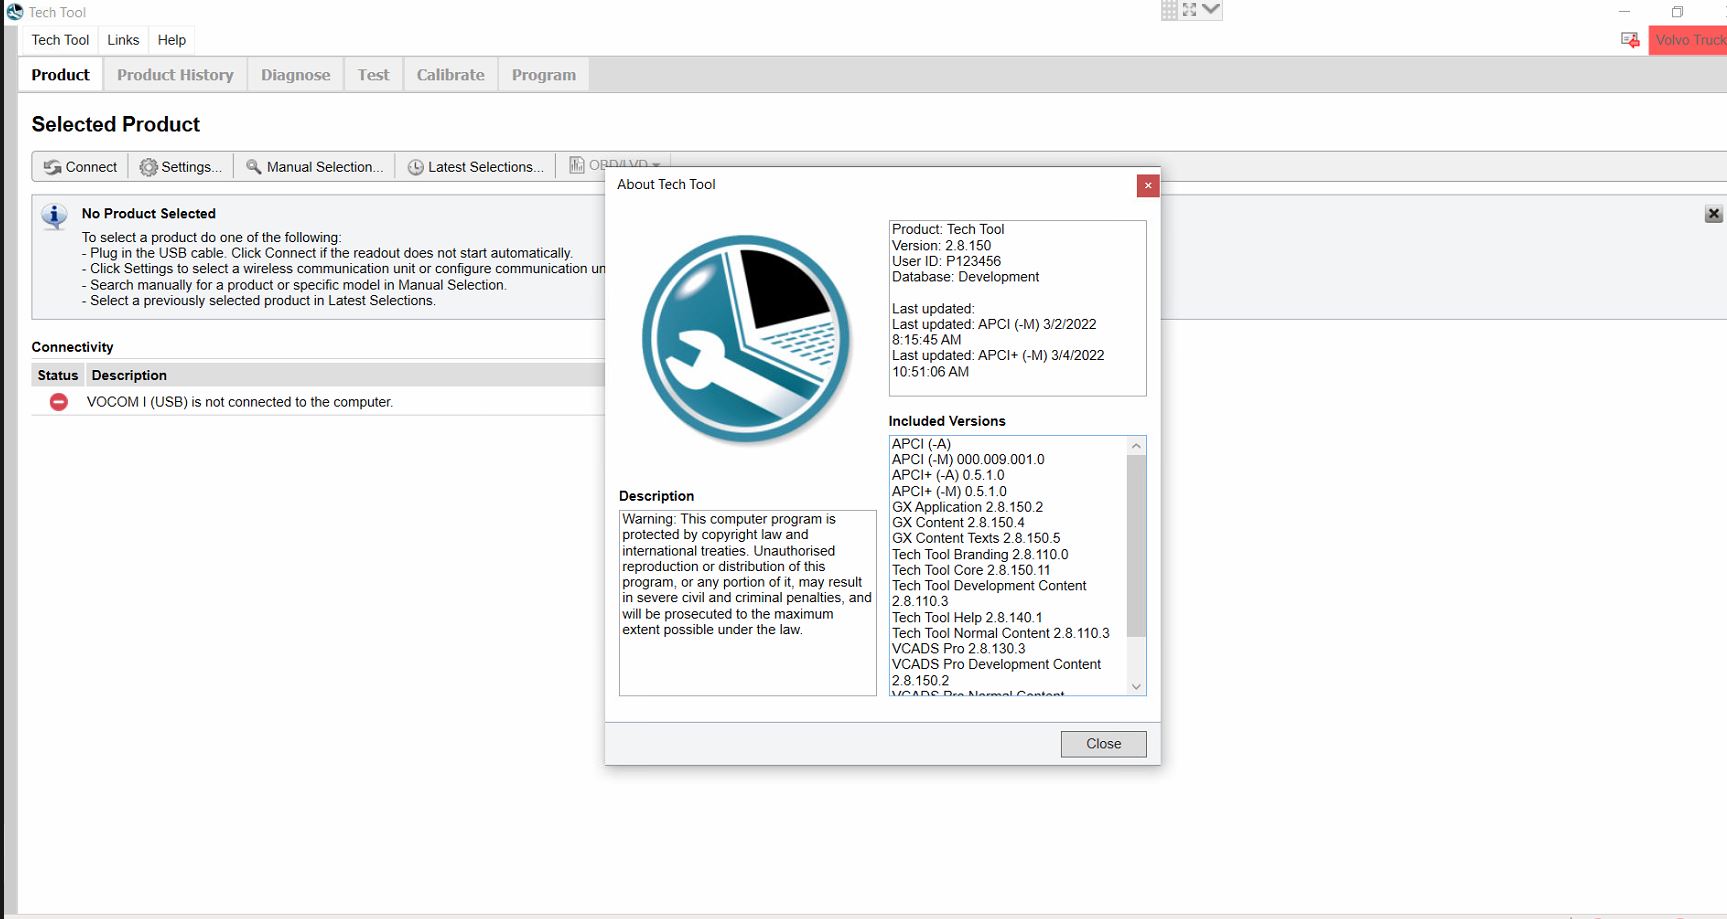Screen dimensions: 1727x919
Task: Click the Tech Tool title bar app icon
Action: 15,12
